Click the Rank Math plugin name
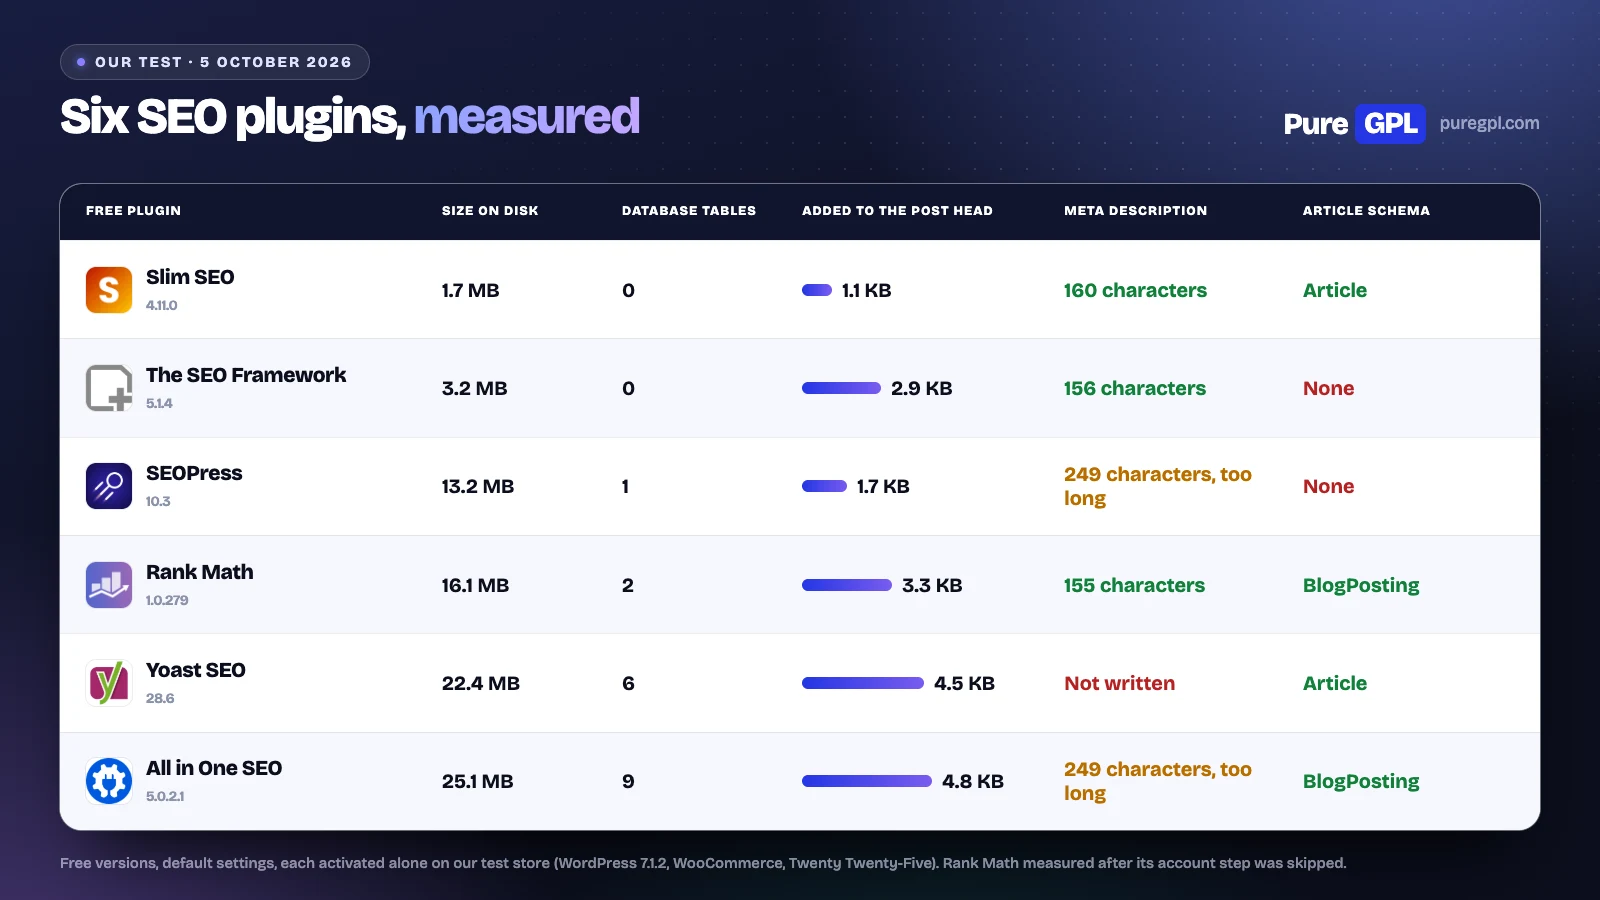This screenshot has width=1600, height=900. click(200, 572)
